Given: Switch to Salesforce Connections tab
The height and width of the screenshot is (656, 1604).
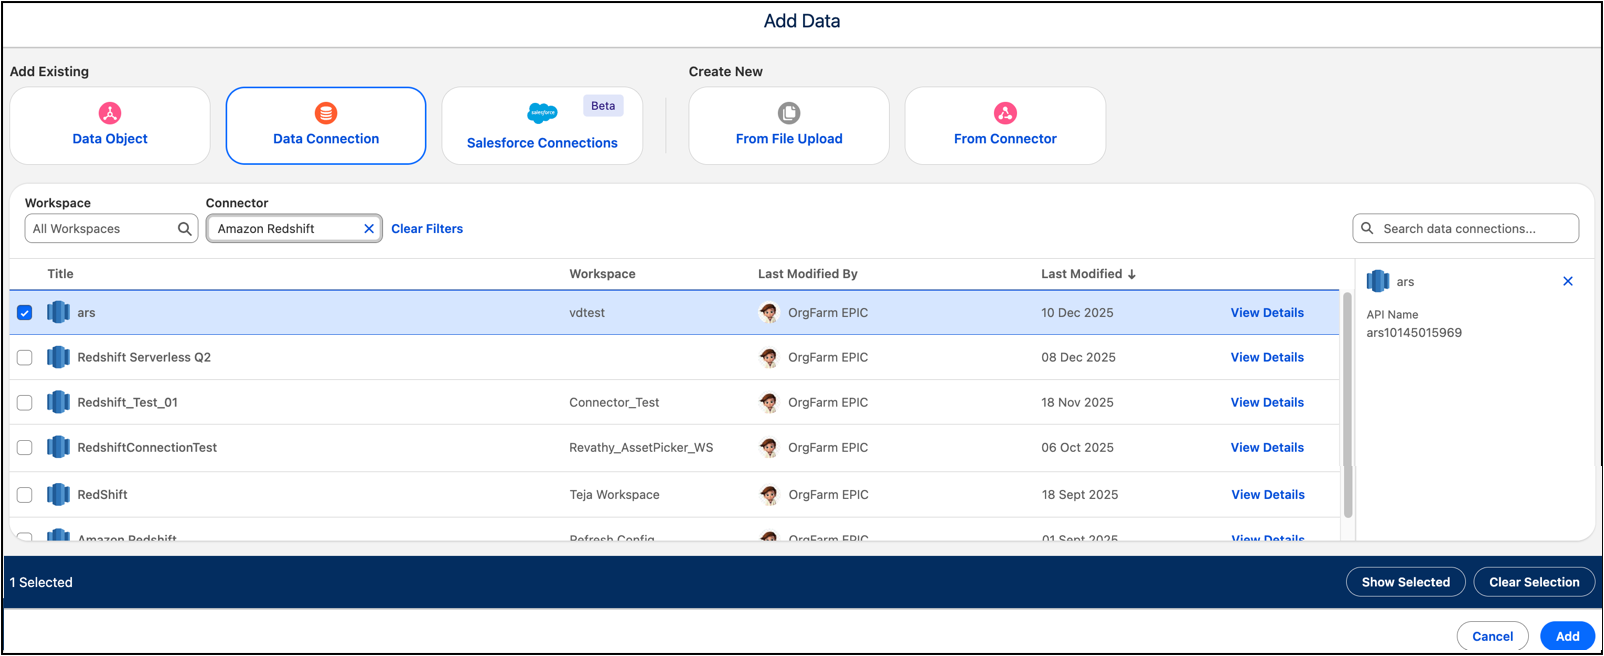Looking at the screenshot, I should coord(542,126).
